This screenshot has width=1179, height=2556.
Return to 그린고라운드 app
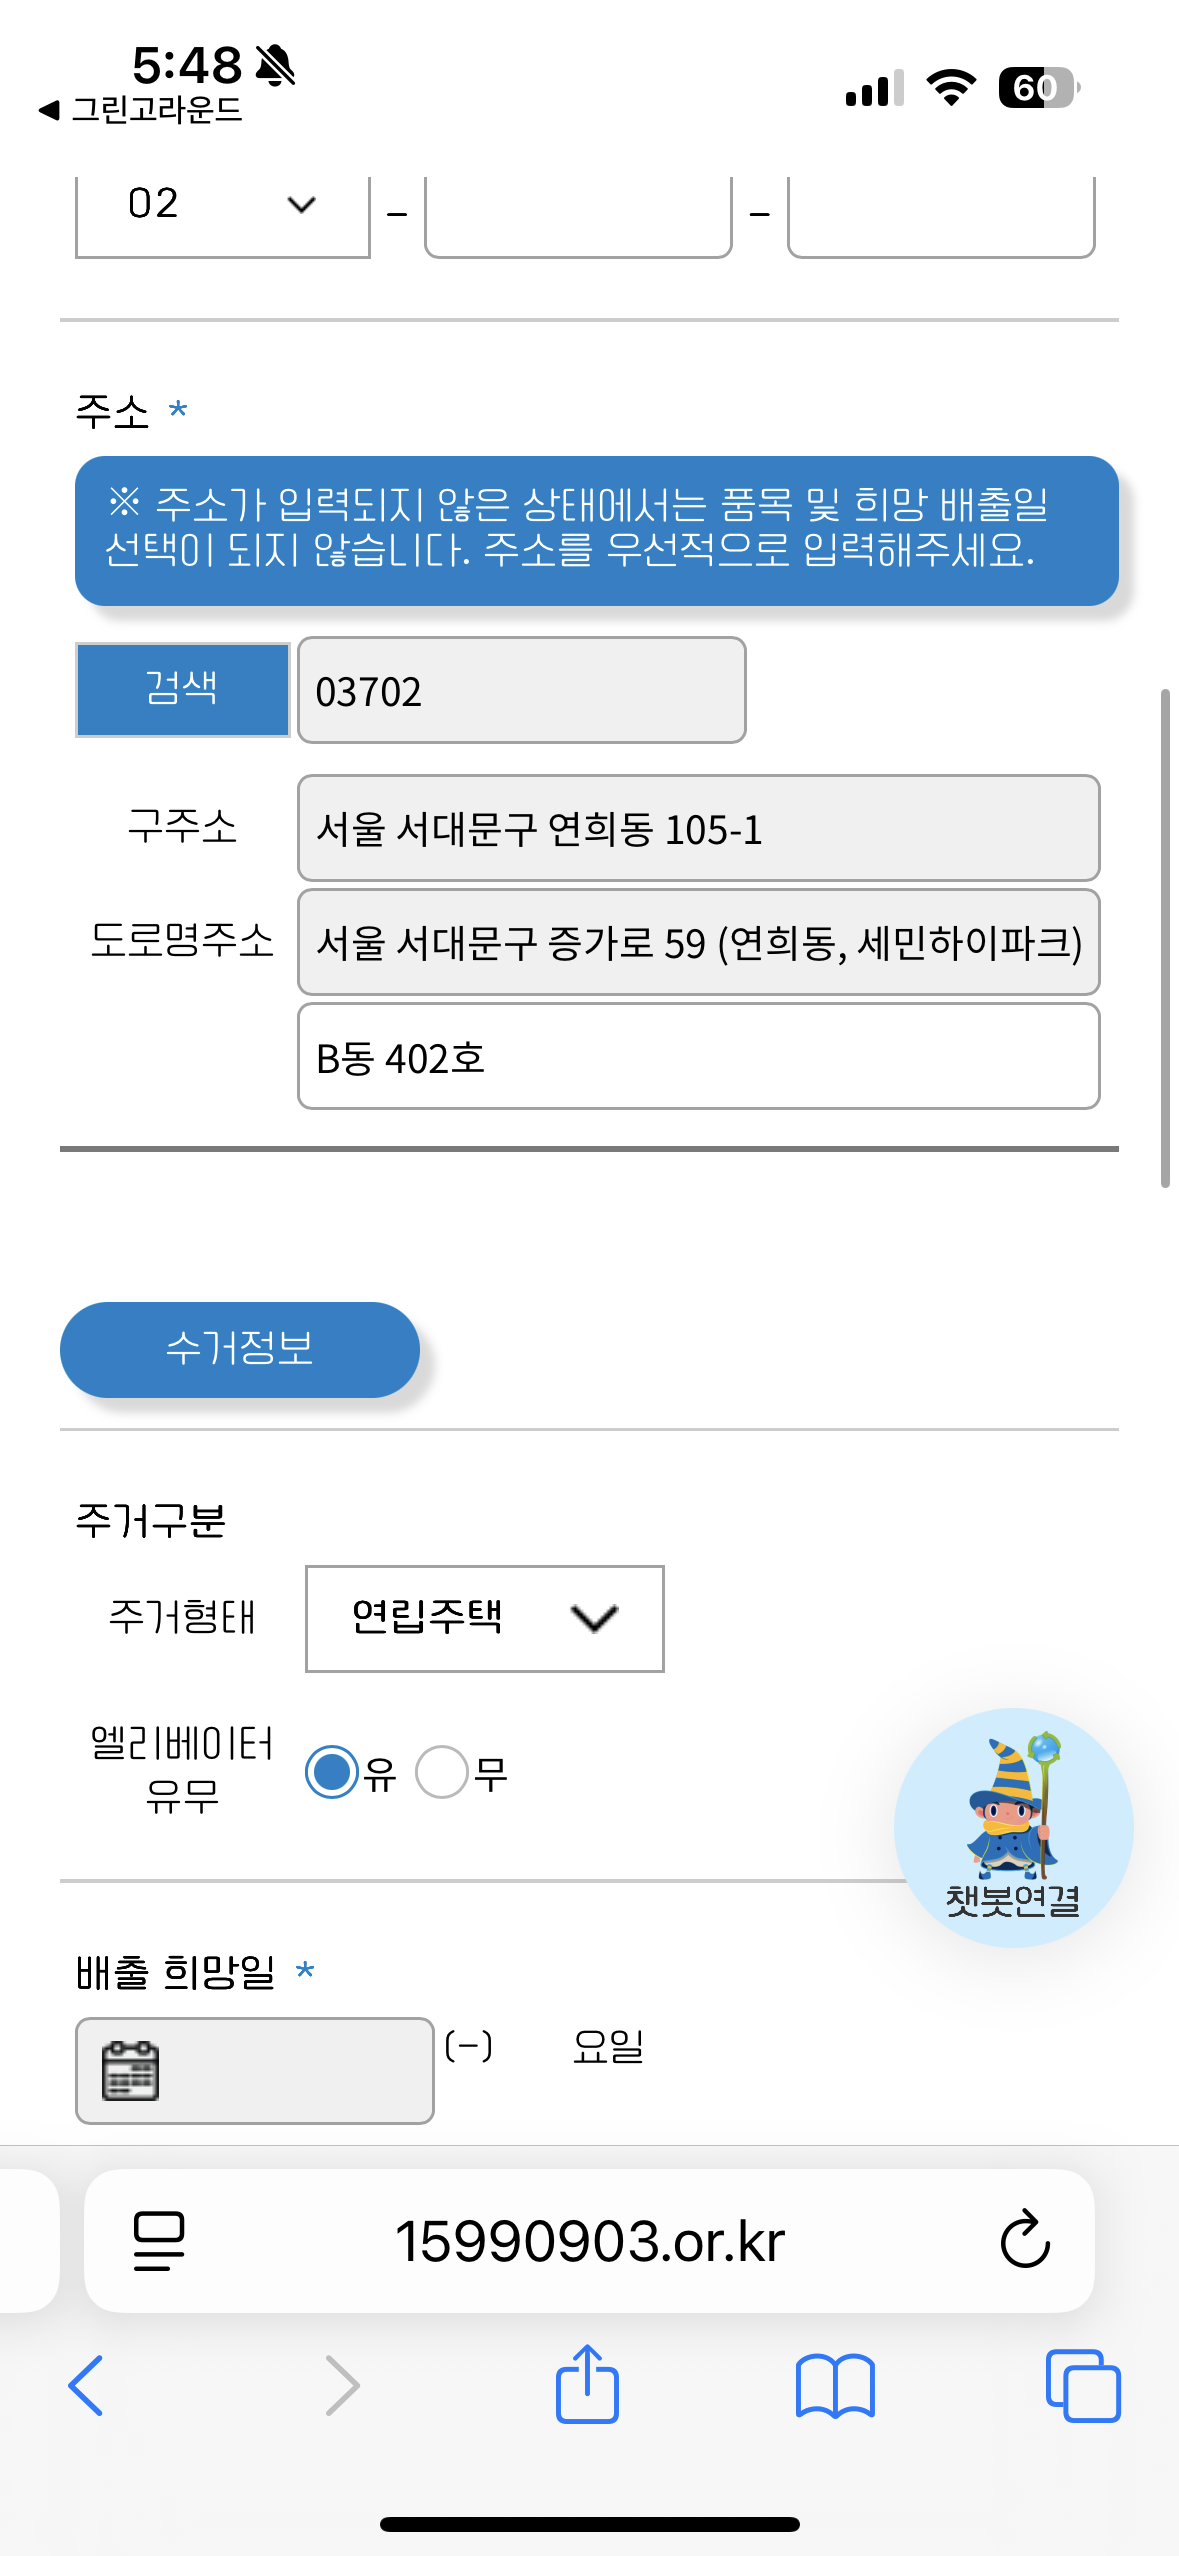142,110
